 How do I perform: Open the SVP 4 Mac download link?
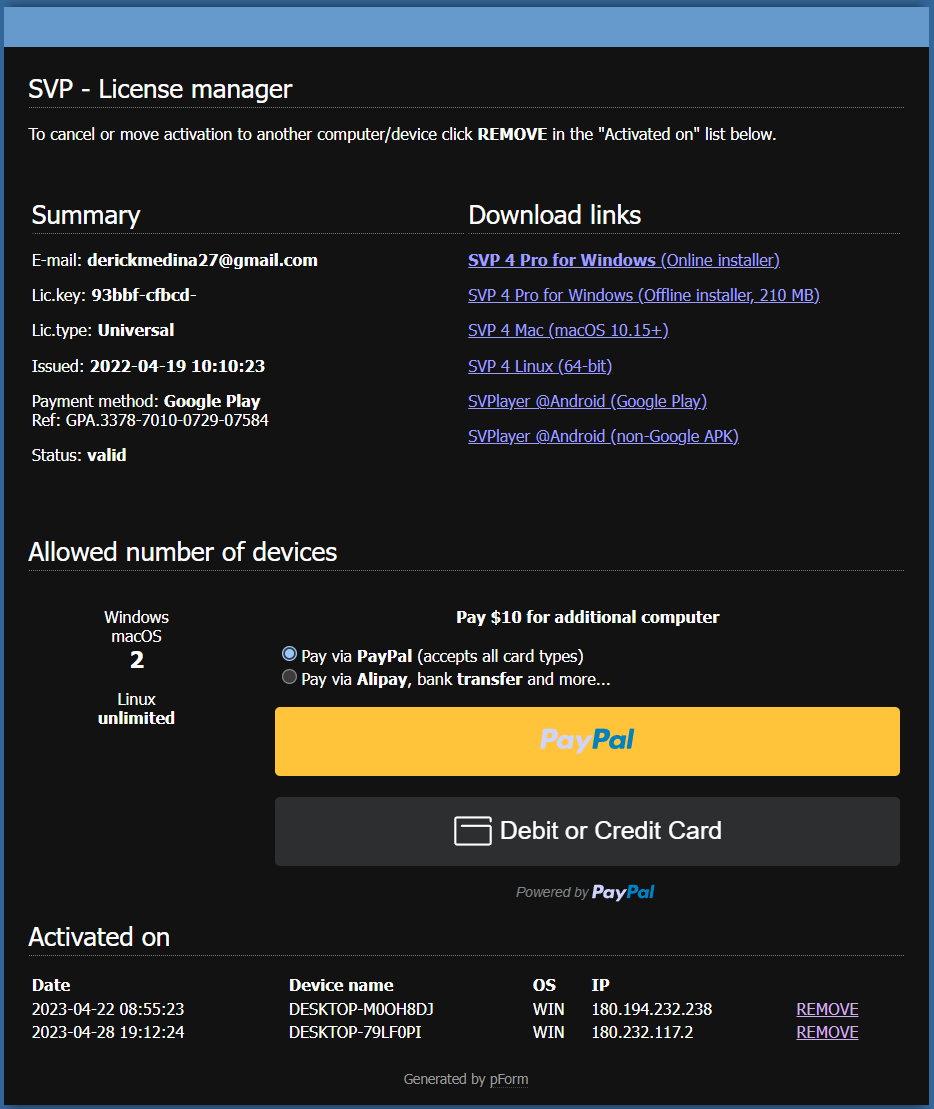click(x=568, y=330)
